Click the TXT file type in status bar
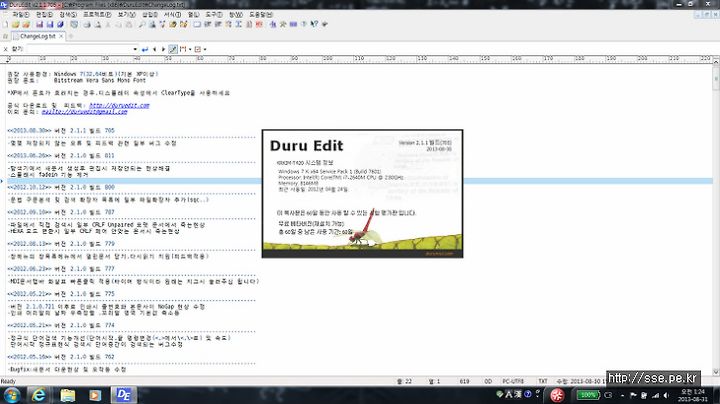 [x=543, y=382]
